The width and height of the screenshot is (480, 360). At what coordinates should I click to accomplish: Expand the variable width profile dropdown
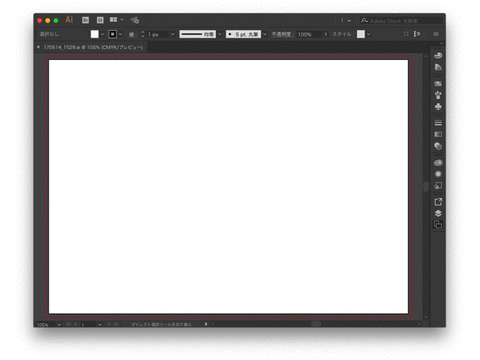(x=220, y=34)
